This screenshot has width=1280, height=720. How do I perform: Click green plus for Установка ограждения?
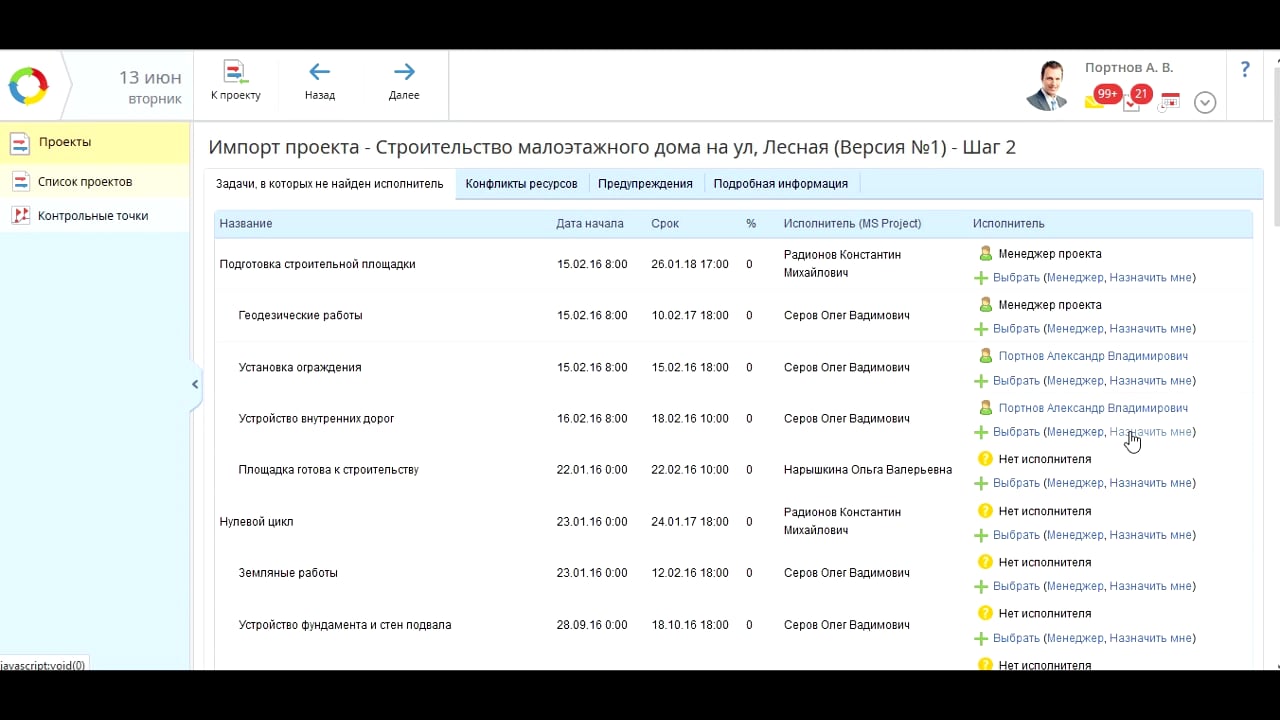point(981,381)
